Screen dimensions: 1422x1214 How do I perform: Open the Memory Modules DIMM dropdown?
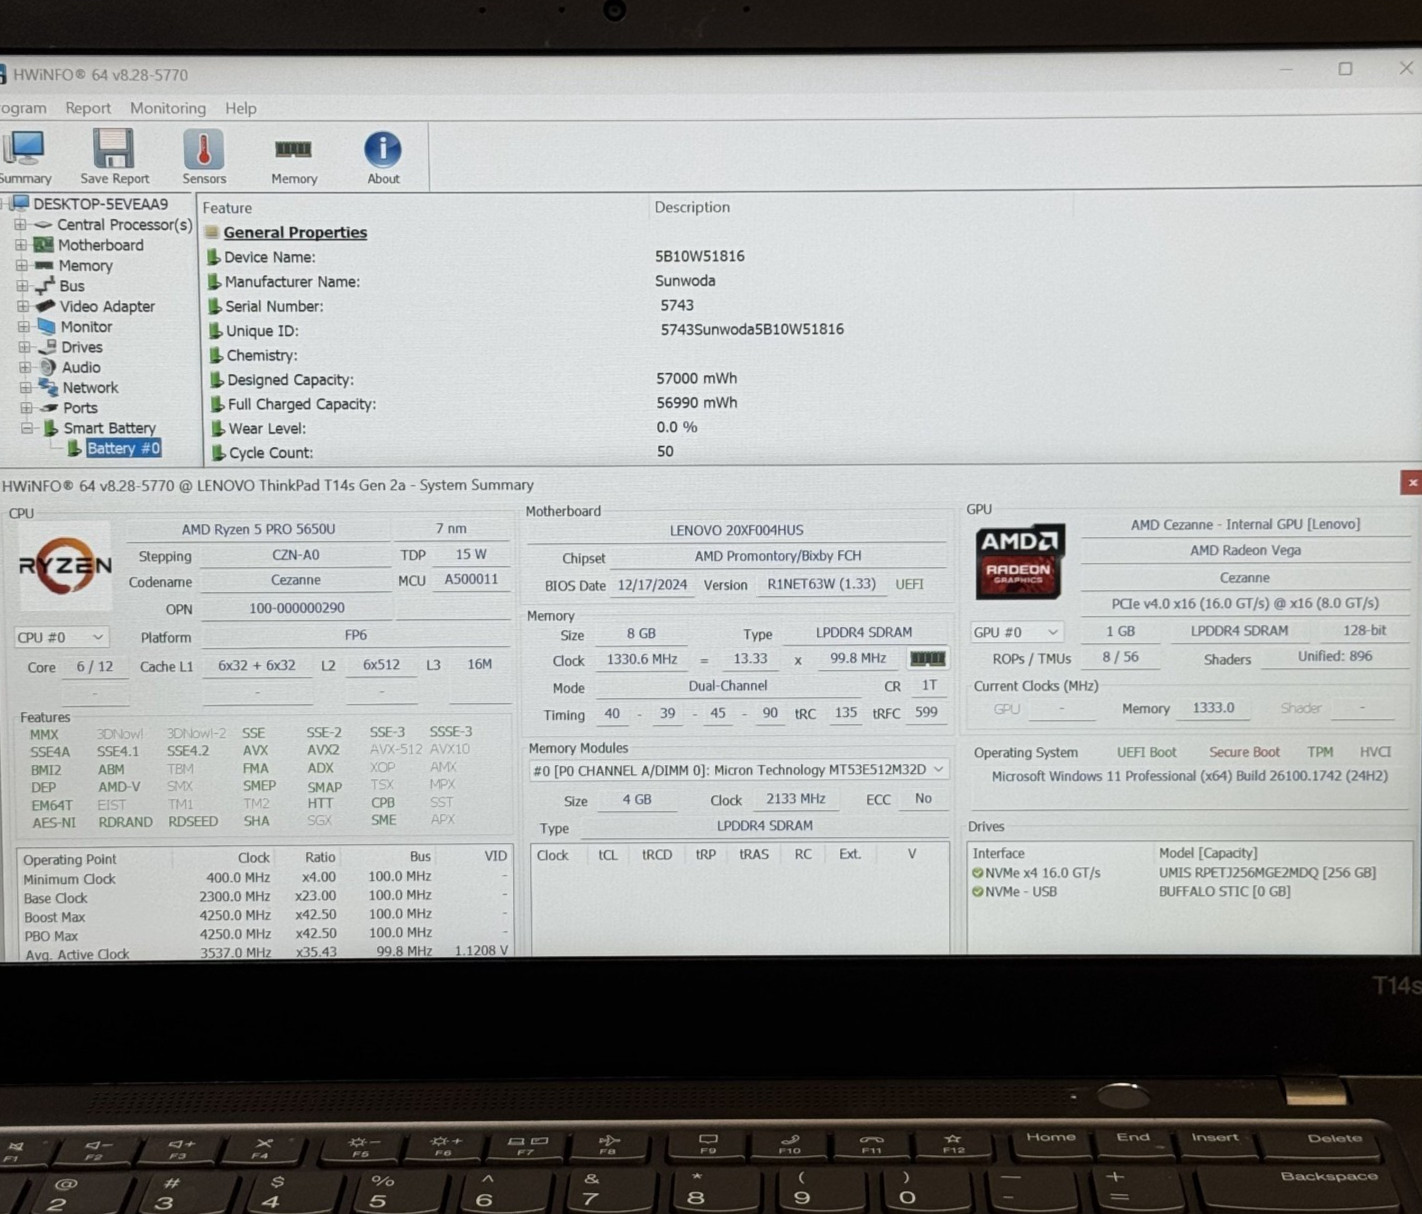738,770
